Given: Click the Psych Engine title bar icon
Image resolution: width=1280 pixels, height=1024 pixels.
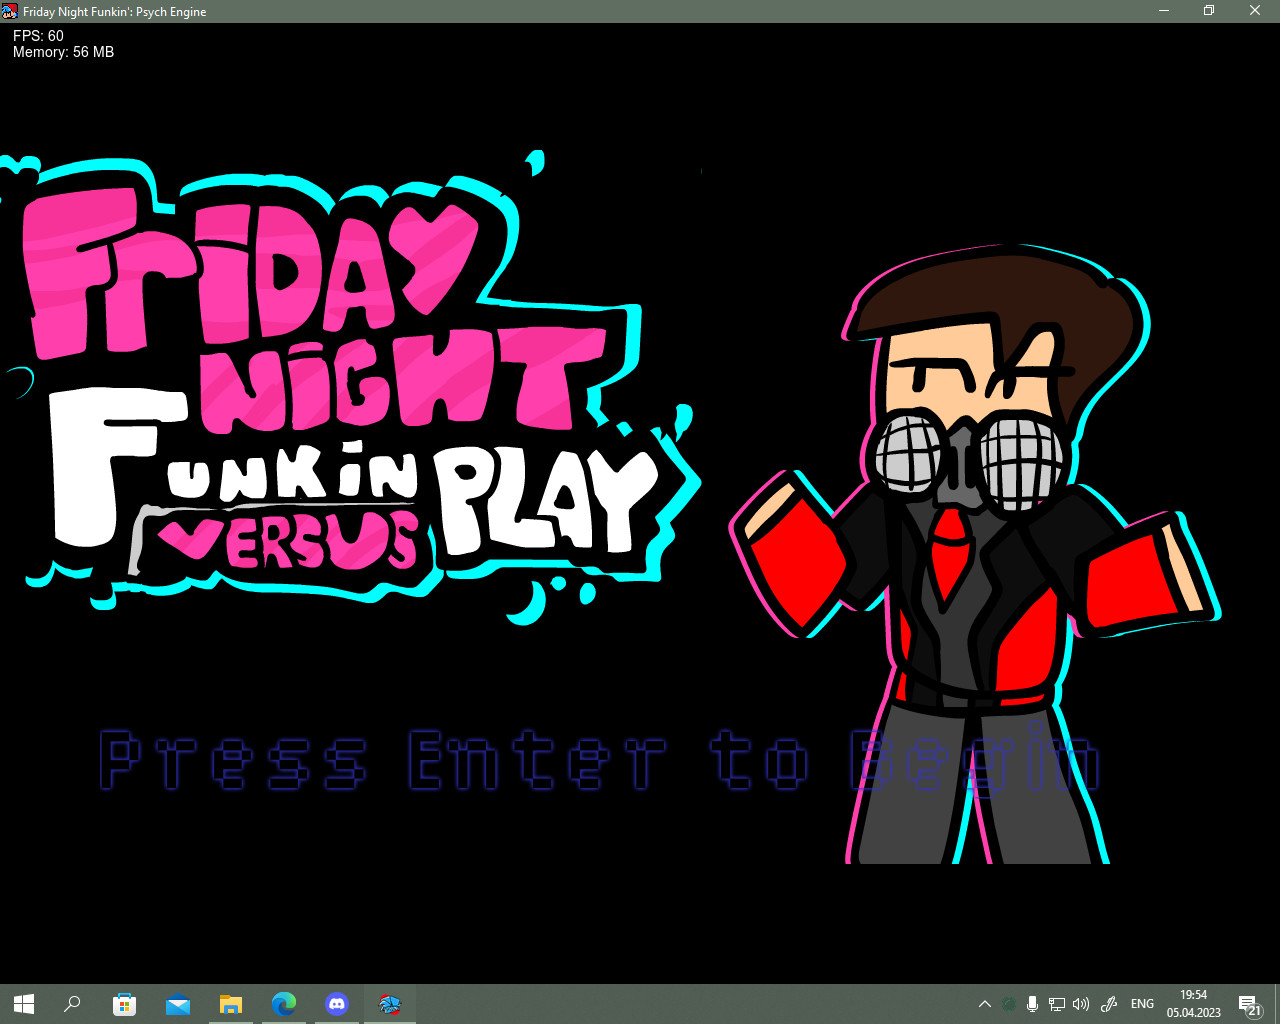Looking at the screenshot, I should pyautogui.click(x=10, y=11).
